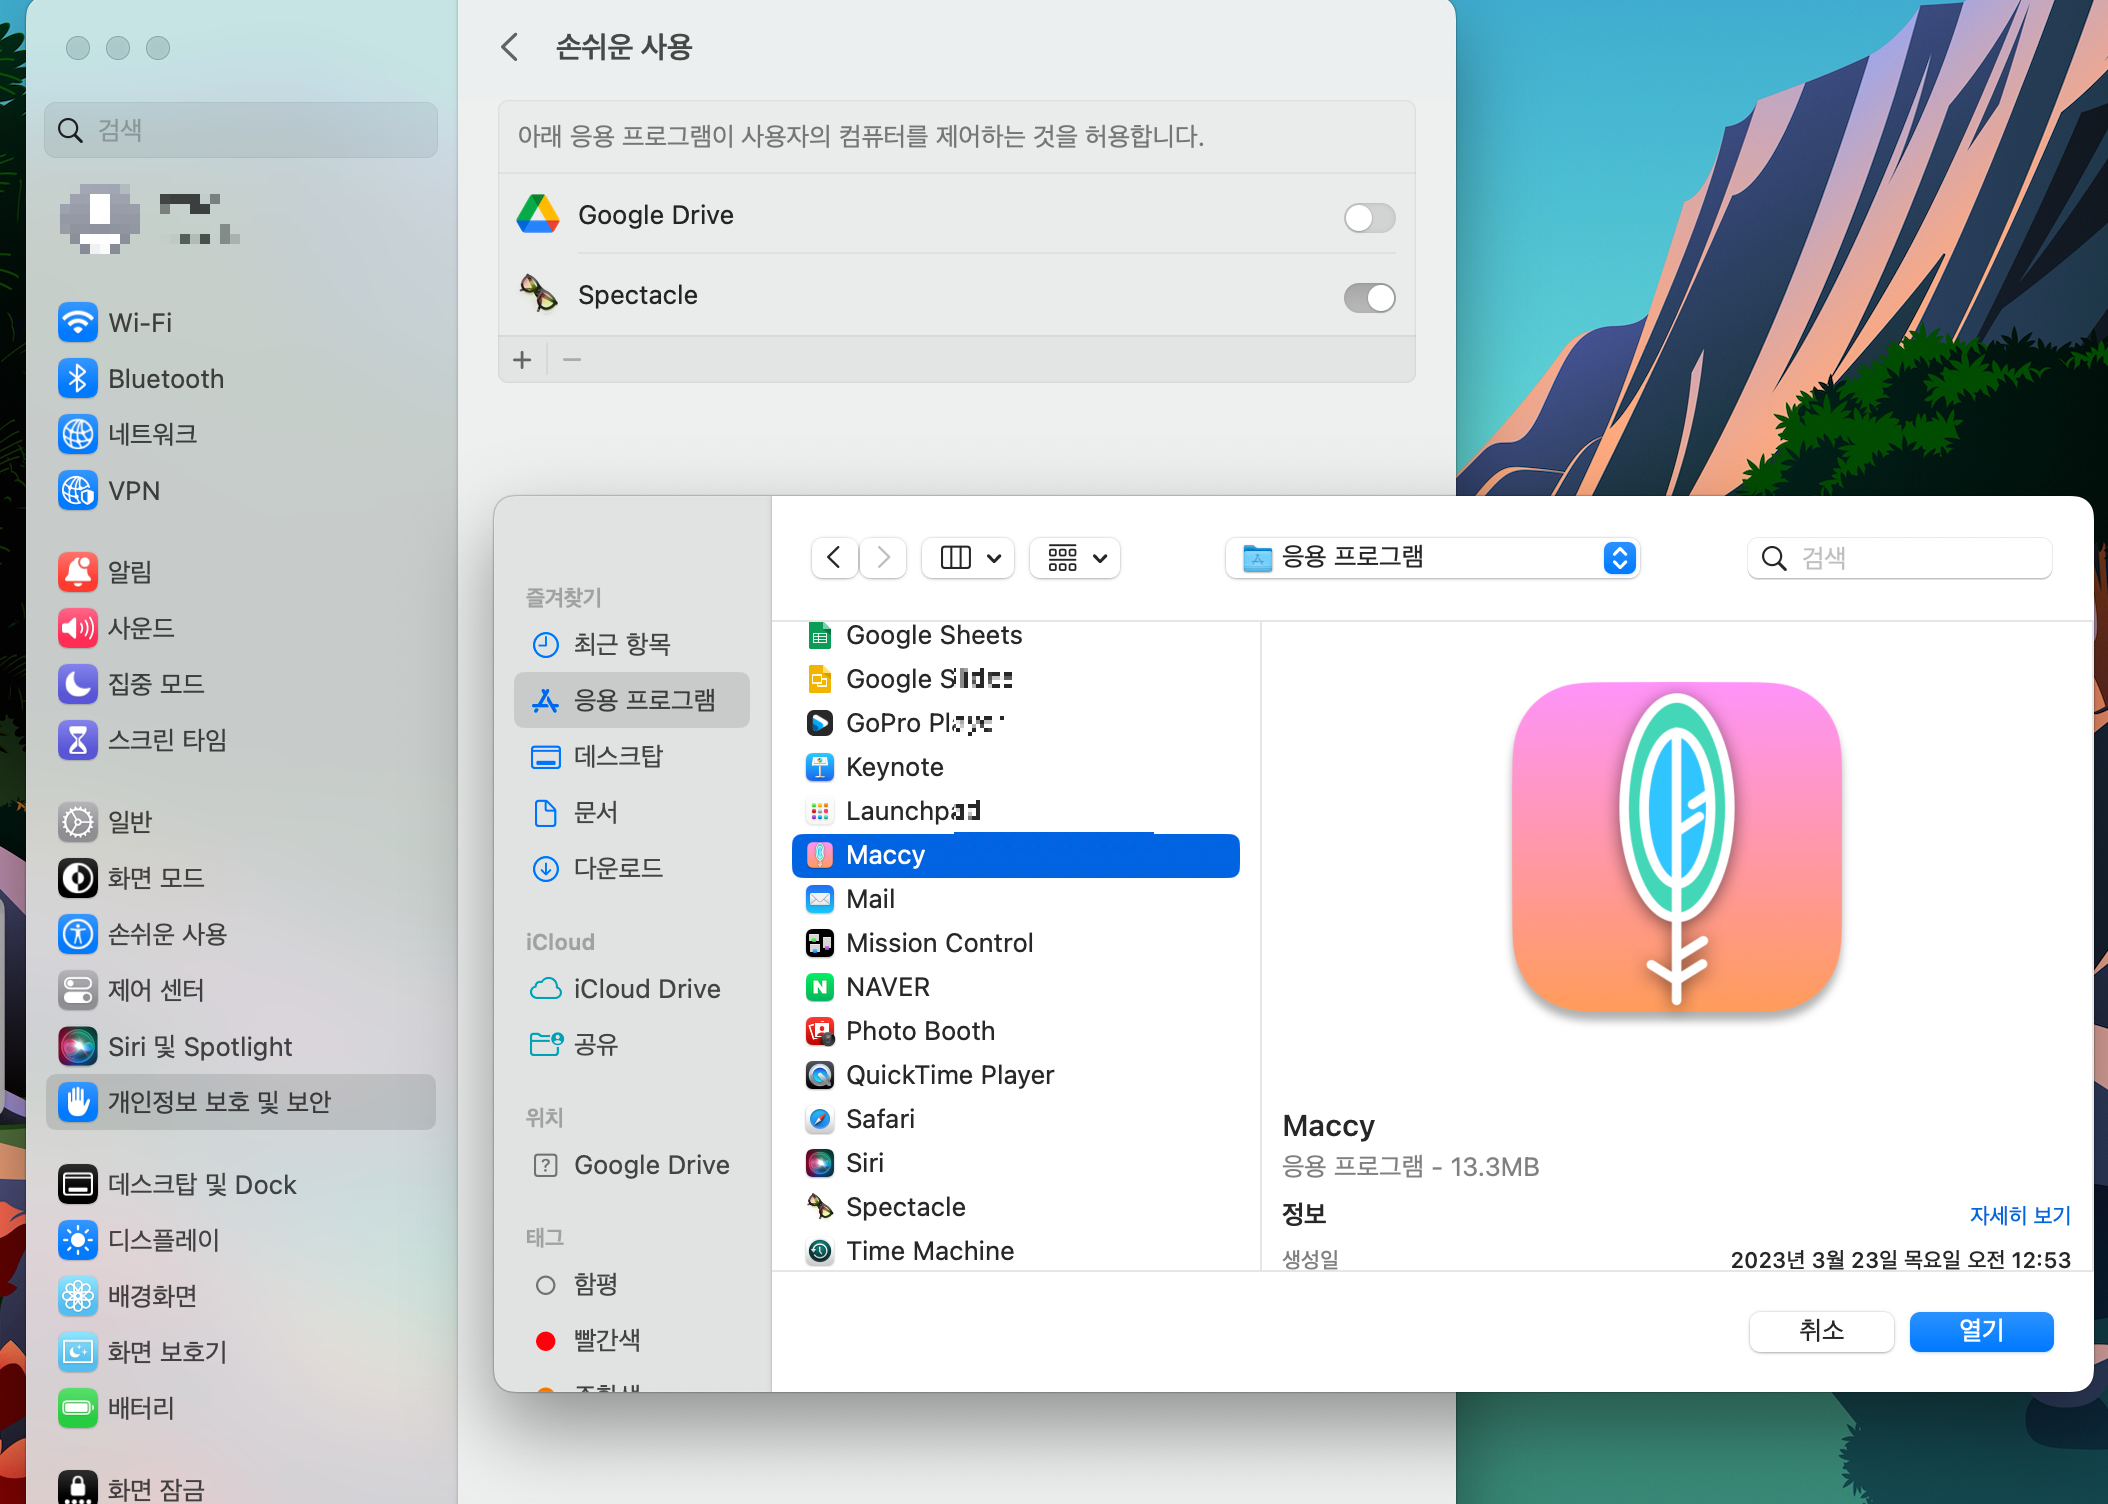2108x1504 pixels.
Task: Click the 열기 button
Action: click(x=1980, y=1331)
